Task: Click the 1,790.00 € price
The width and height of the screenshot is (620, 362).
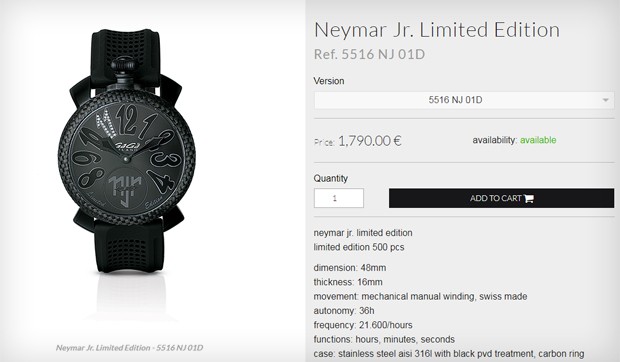Action: [x=370, y=140]
